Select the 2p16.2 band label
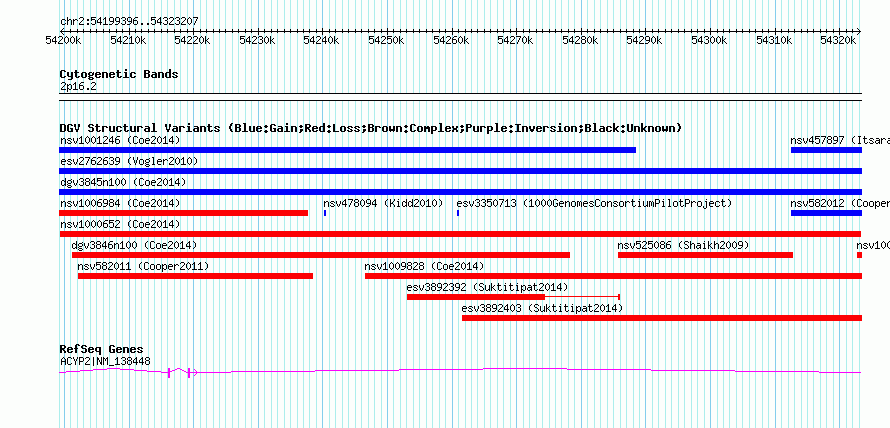Image resolution: width=890 pixels, height=428 pixels. tap(77, 86)
